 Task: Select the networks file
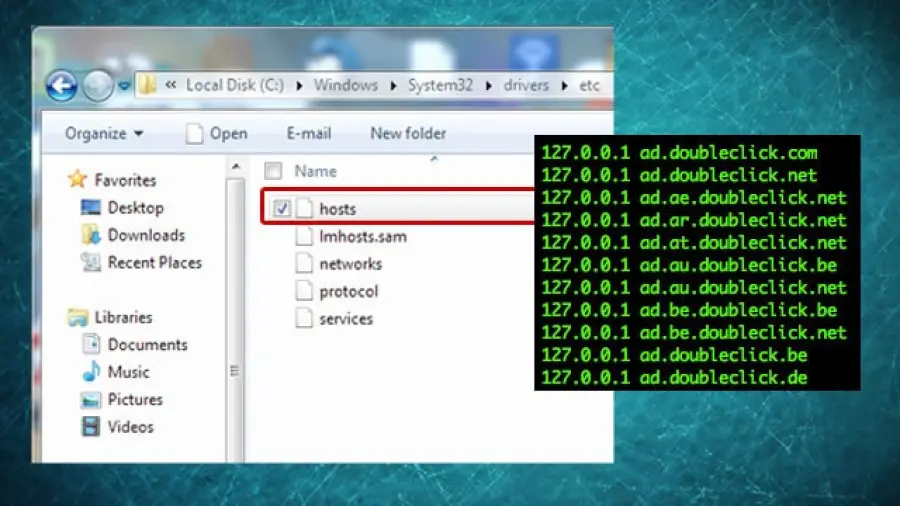tap(351, 264)
